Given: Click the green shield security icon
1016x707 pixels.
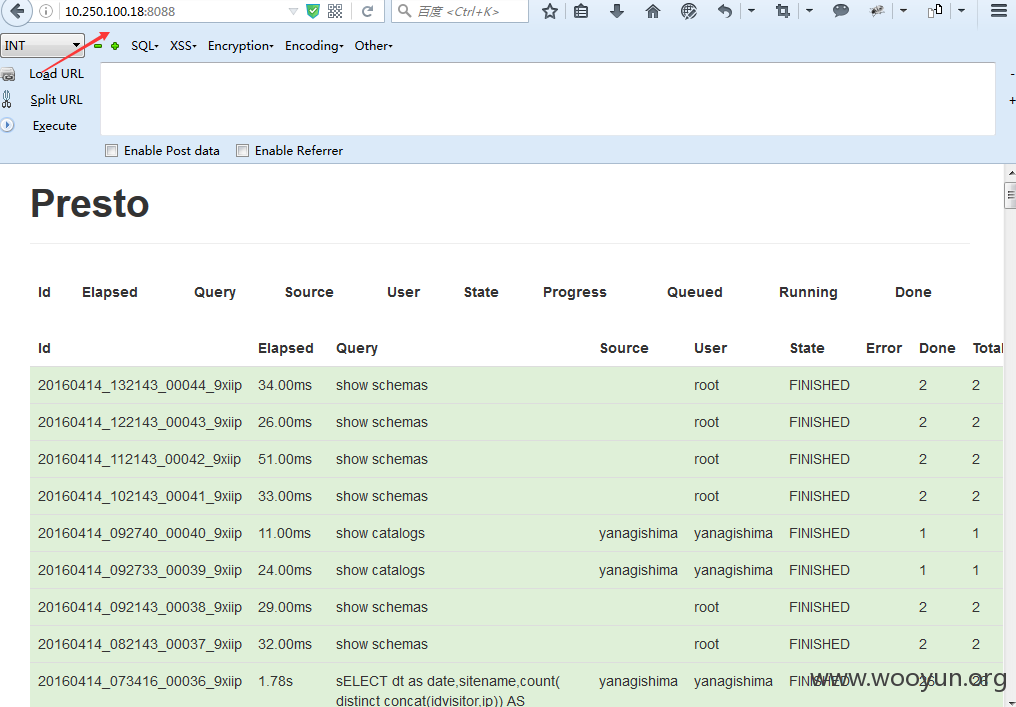Looking at the screenshot, I should (x=312, y=11).
